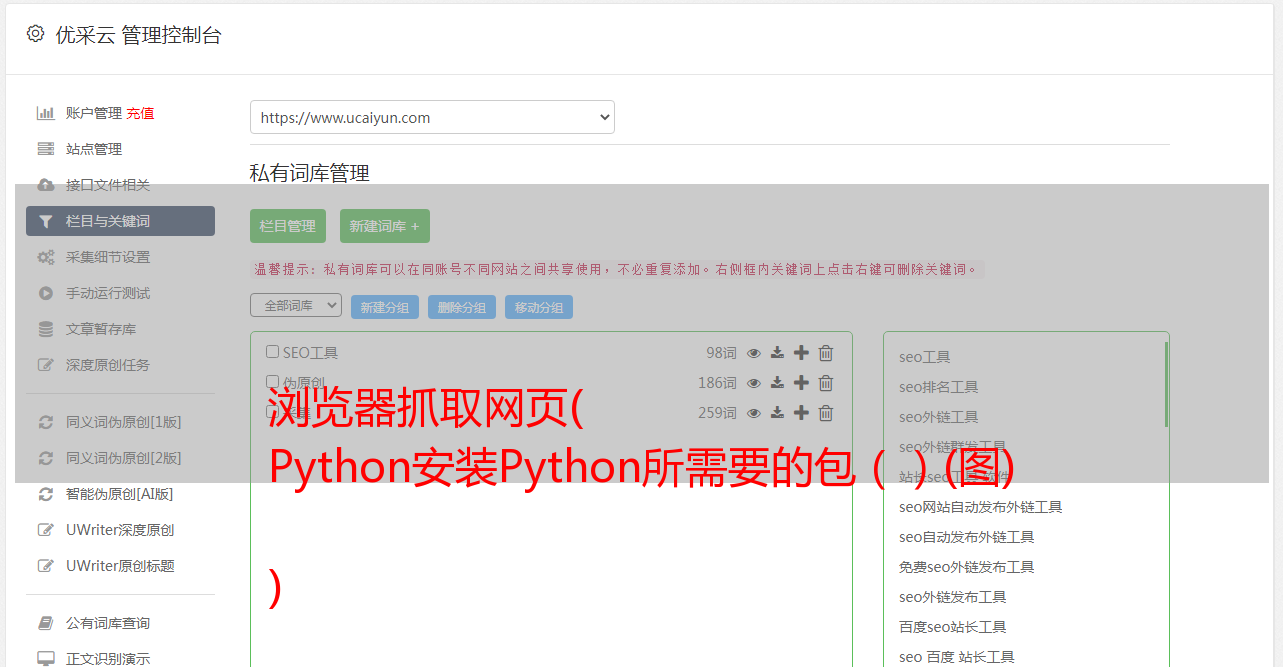Viewport: 1283px width, 667px height.
Task: Click the server icon beside 站点管理
Action: click(x=46, y=149)
